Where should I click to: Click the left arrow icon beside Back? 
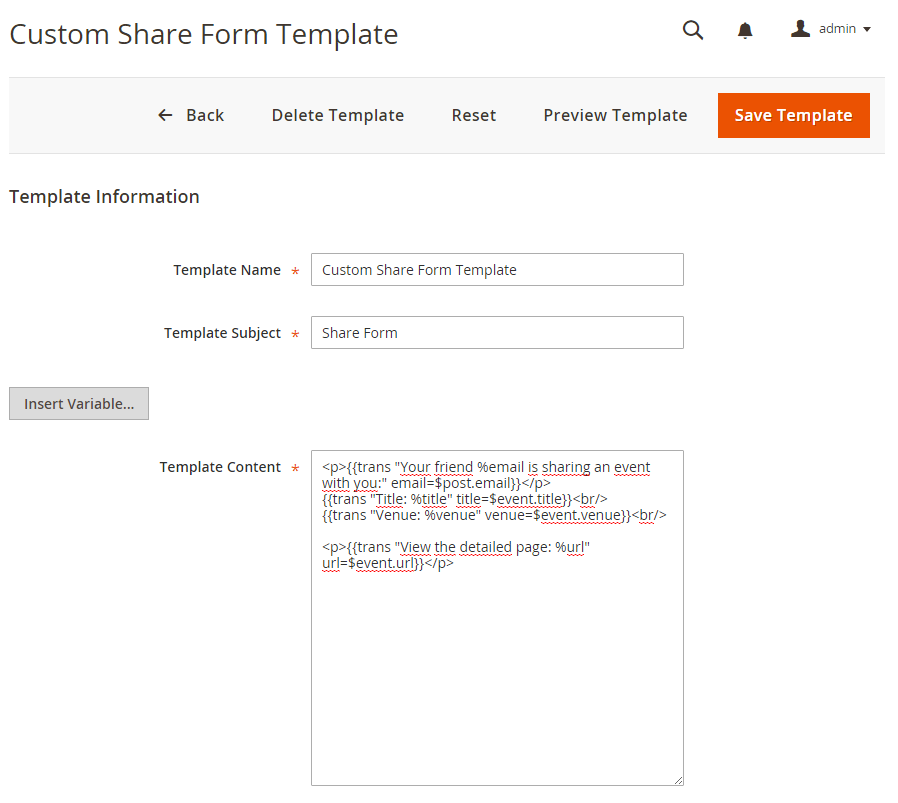[x=165, y=115]
